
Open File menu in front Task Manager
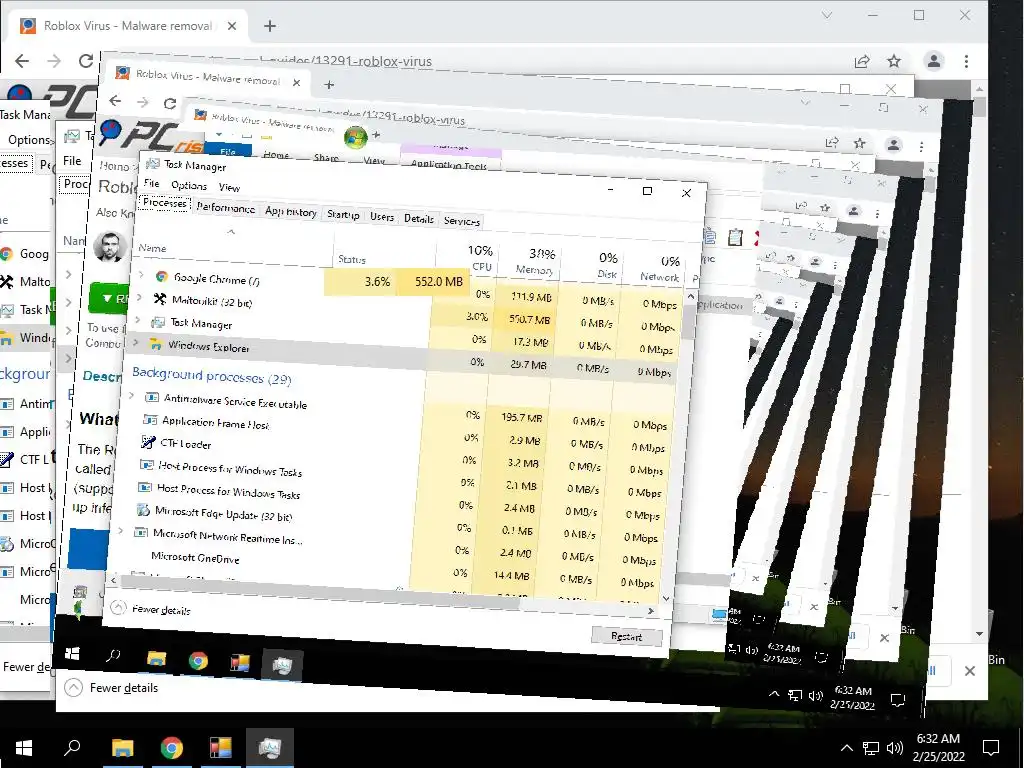tap(152, 184)
